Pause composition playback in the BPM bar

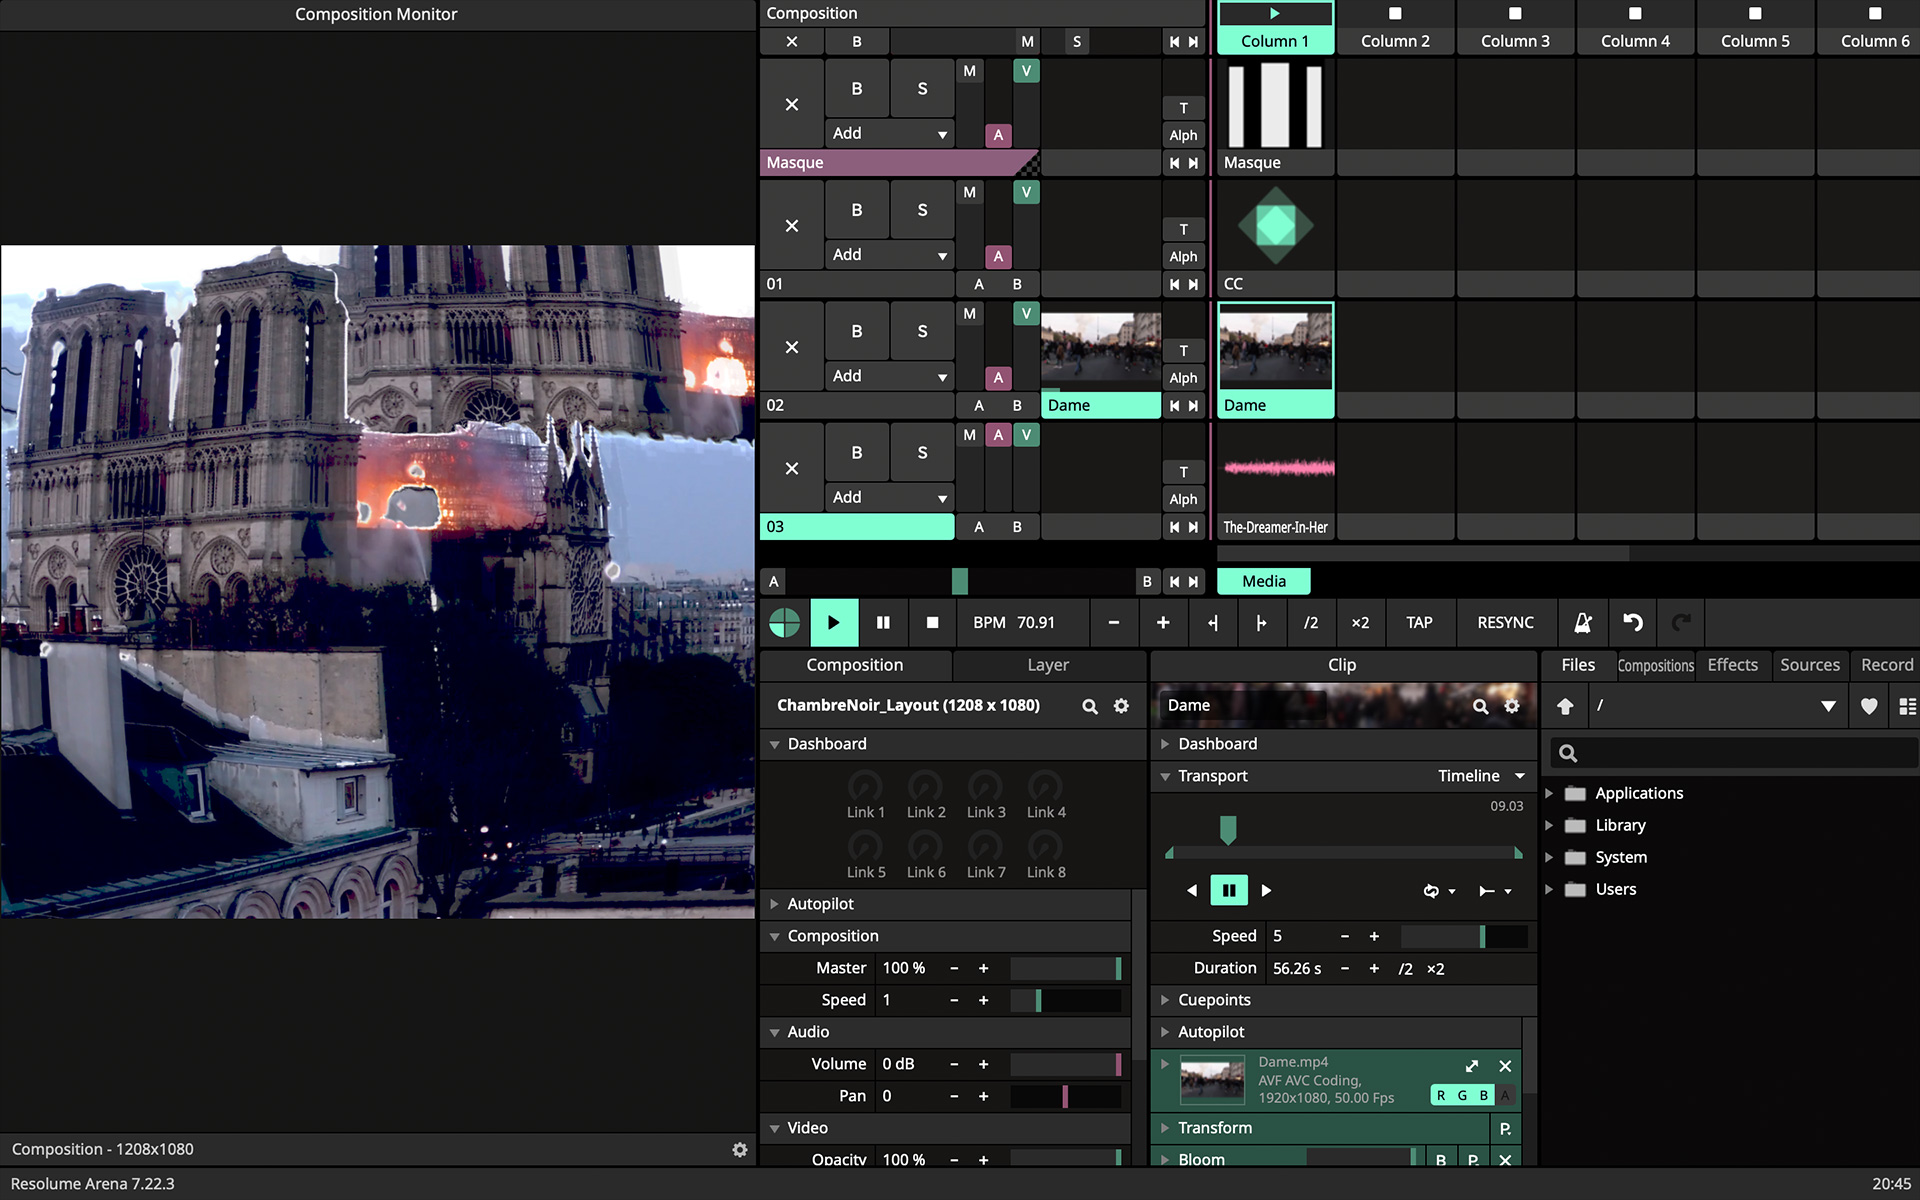point(883,622)
